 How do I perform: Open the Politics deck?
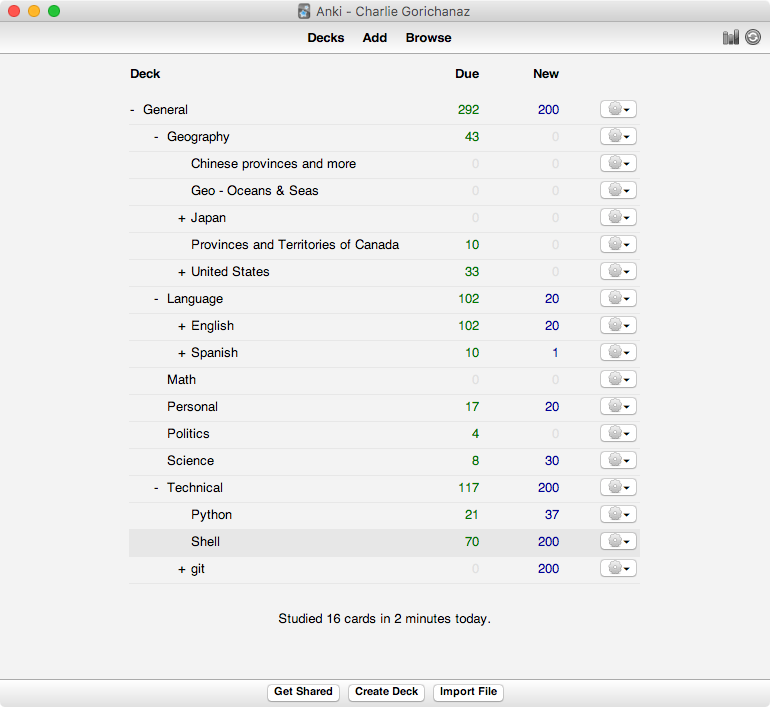point(188,434)
